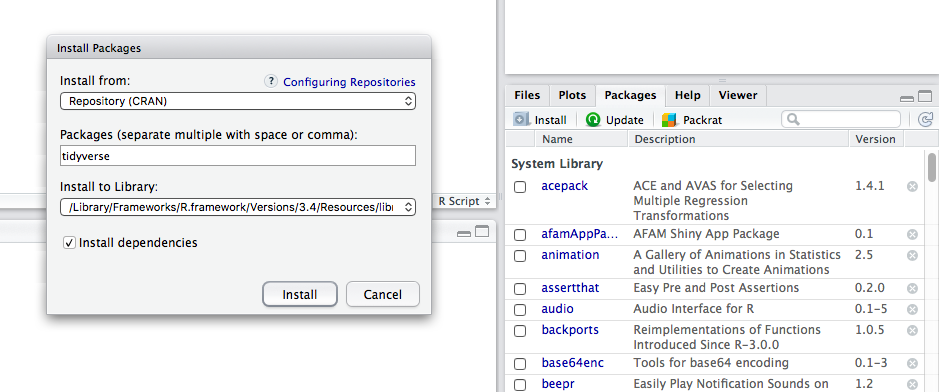Open the repositories help question mark

(271, 81)
